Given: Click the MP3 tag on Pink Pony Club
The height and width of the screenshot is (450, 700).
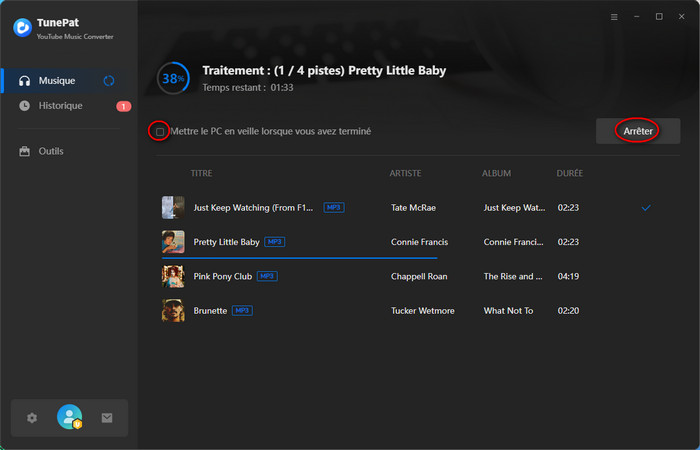Looking at the screenshot, I should [x=267, y=276].
